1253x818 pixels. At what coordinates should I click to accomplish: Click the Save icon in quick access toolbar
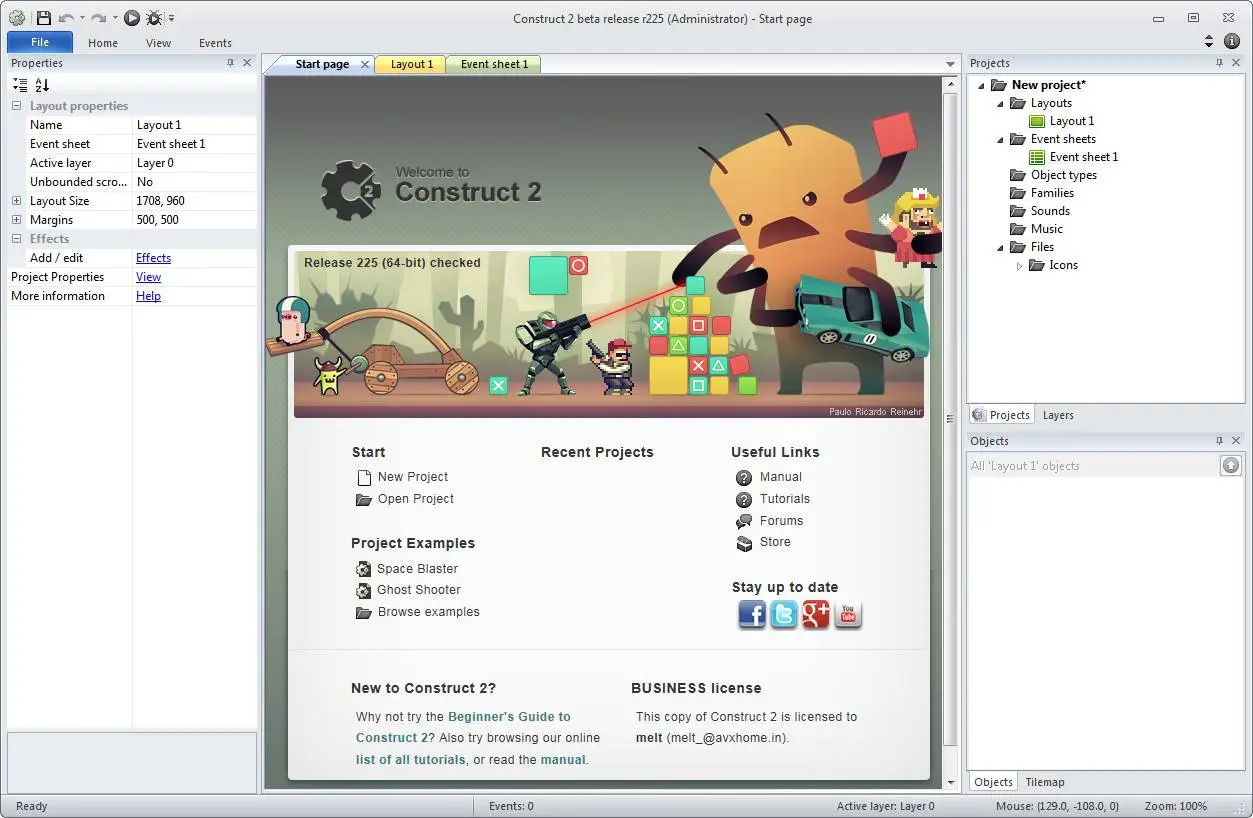click(43, 18)
